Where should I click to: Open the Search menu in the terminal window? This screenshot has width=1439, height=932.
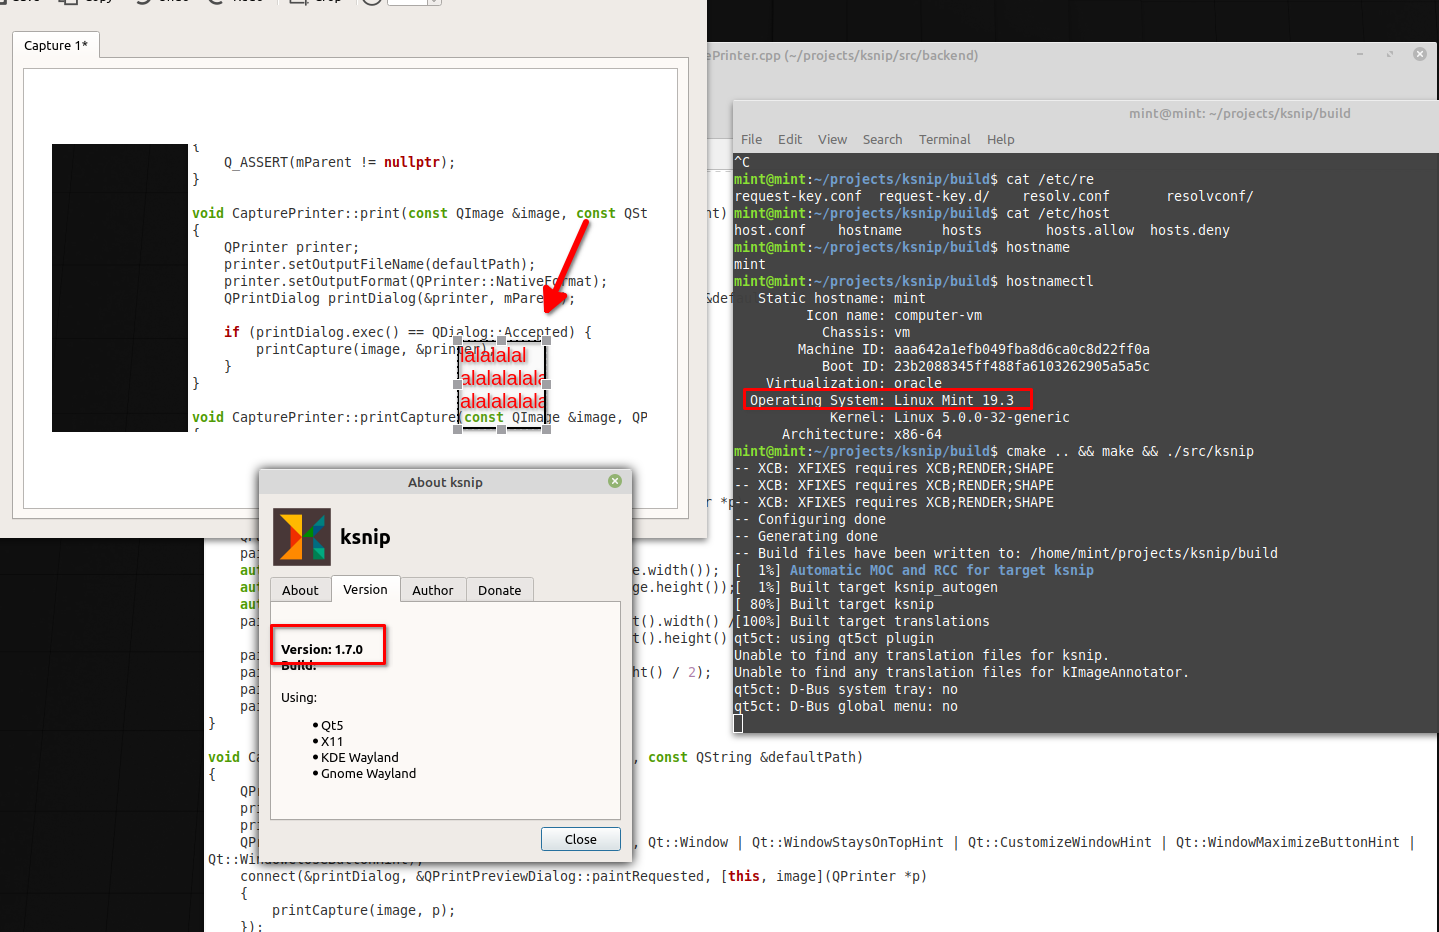click(882, 139)
